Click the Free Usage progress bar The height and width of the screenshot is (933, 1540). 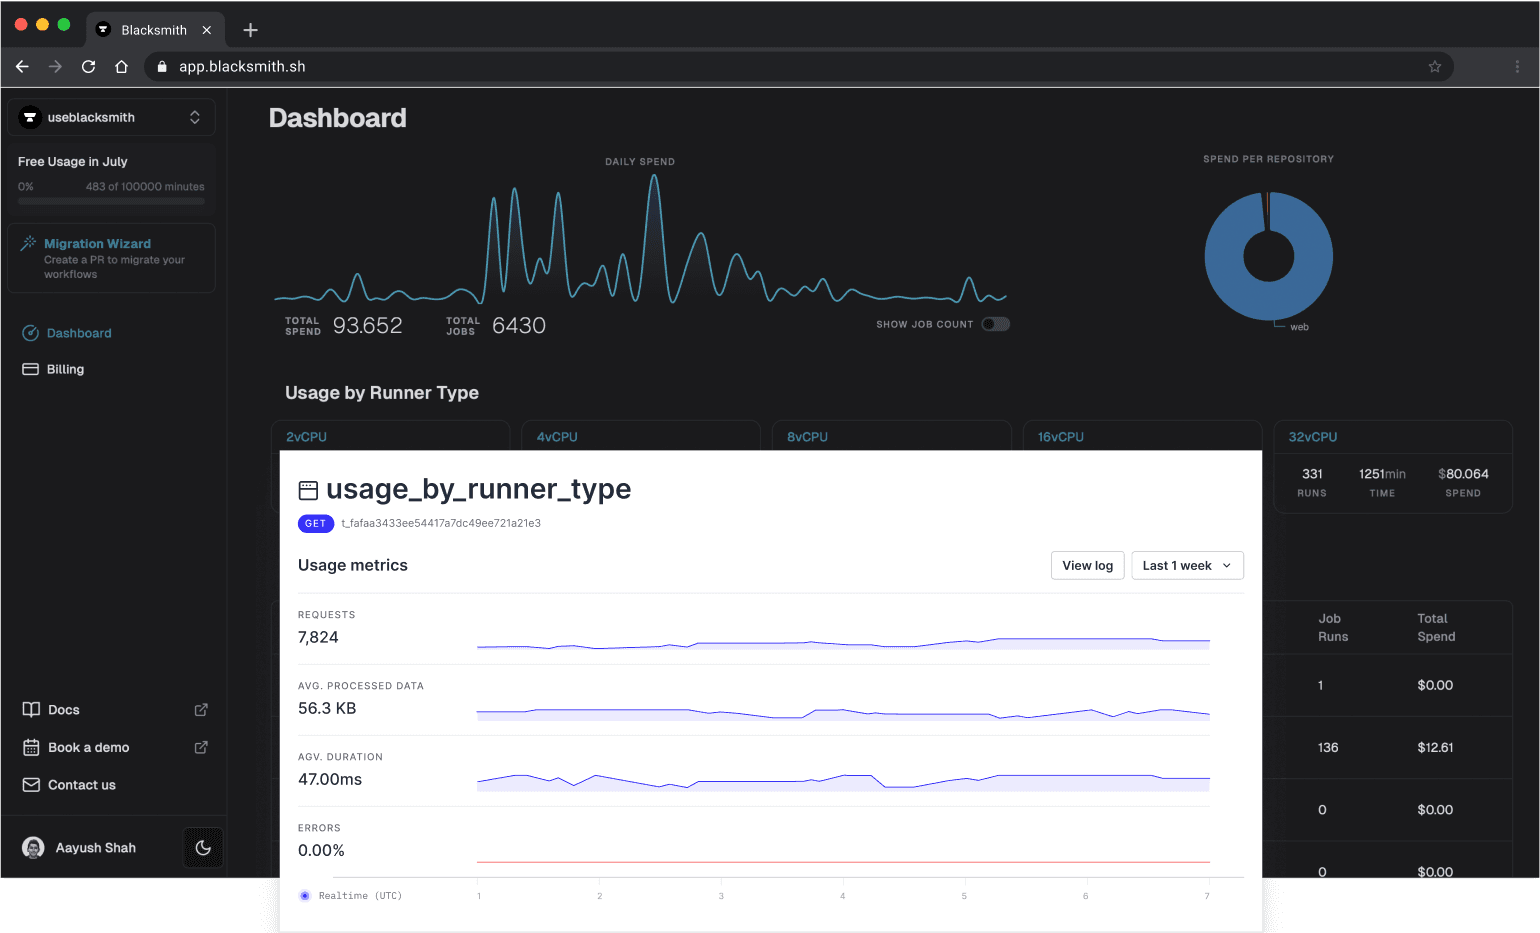pos(111,200)
